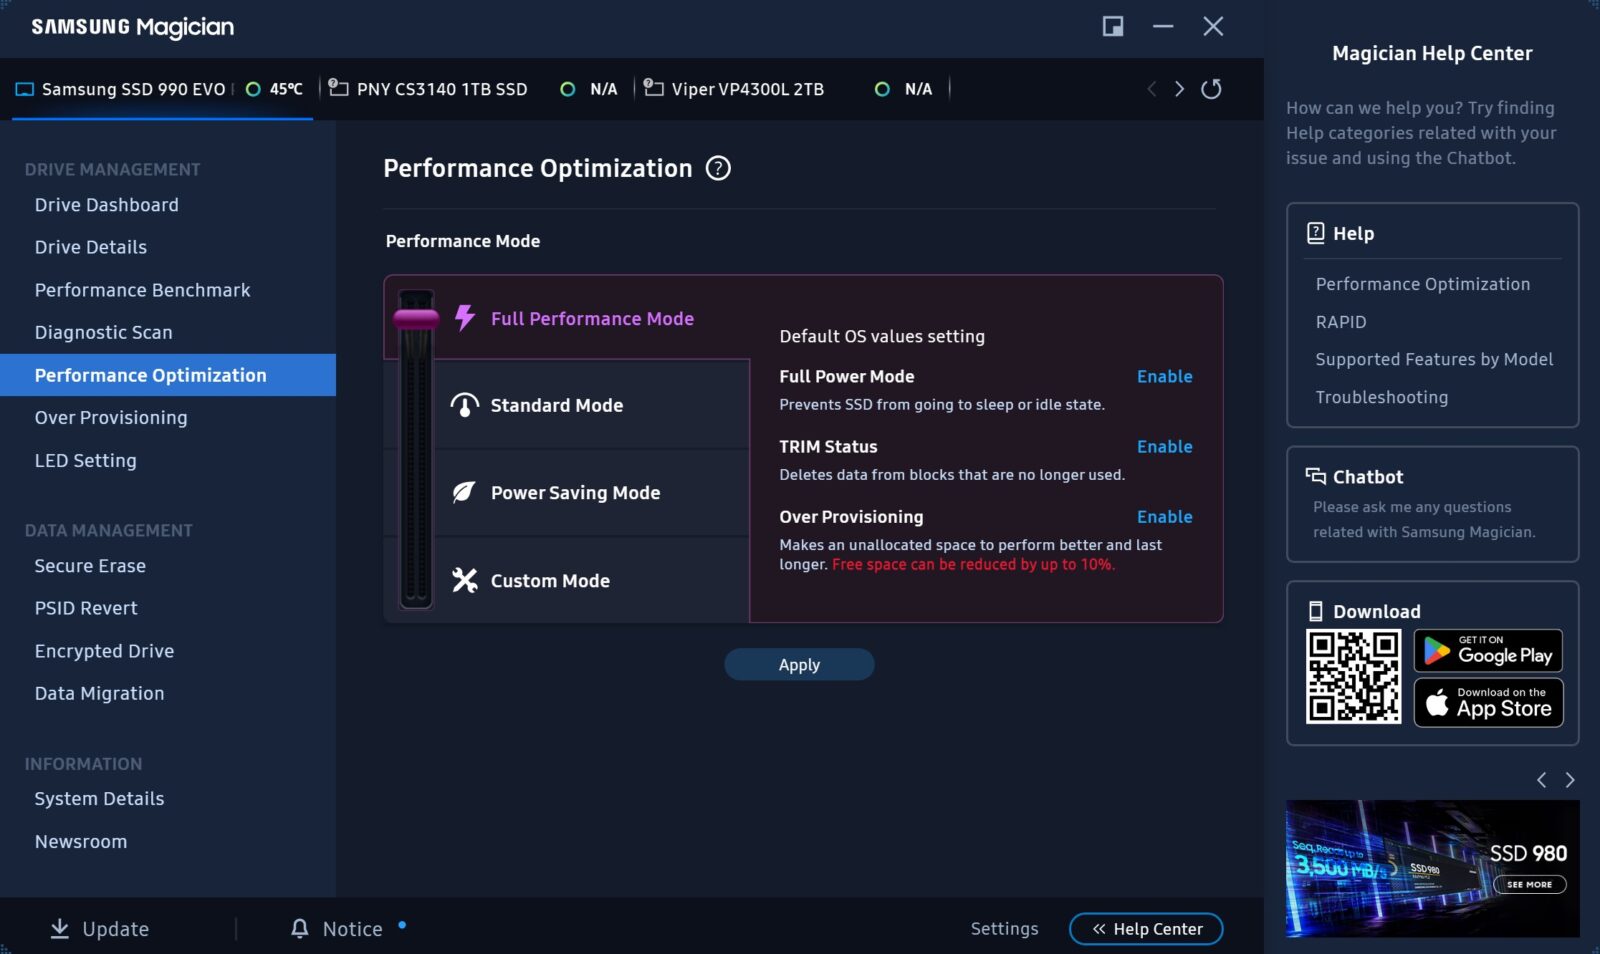Click the performance mode slider handle
Screen dimensions: 1600x954
(416, 319)
